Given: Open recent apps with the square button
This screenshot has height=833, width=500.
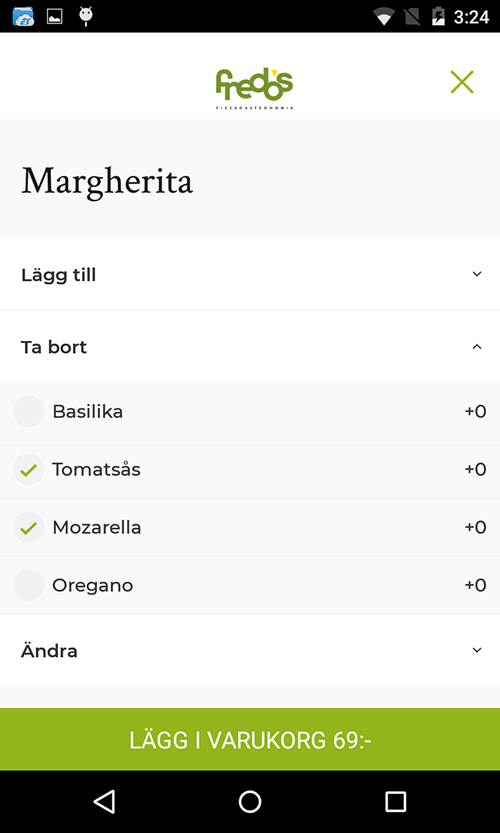Looking at the screenshot, I should [x=395, y=801].
